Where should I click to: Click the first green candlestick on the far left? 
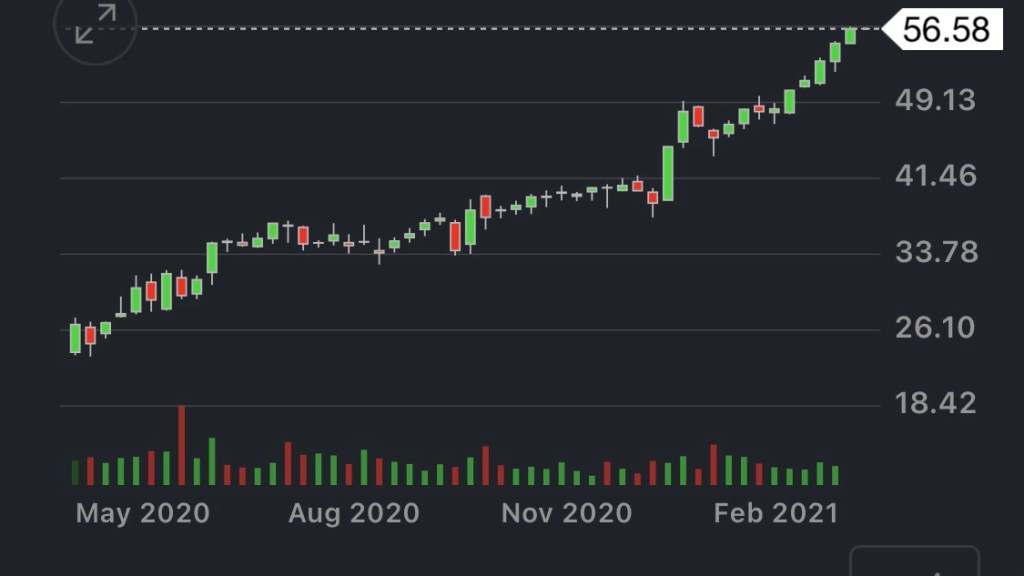75,338
